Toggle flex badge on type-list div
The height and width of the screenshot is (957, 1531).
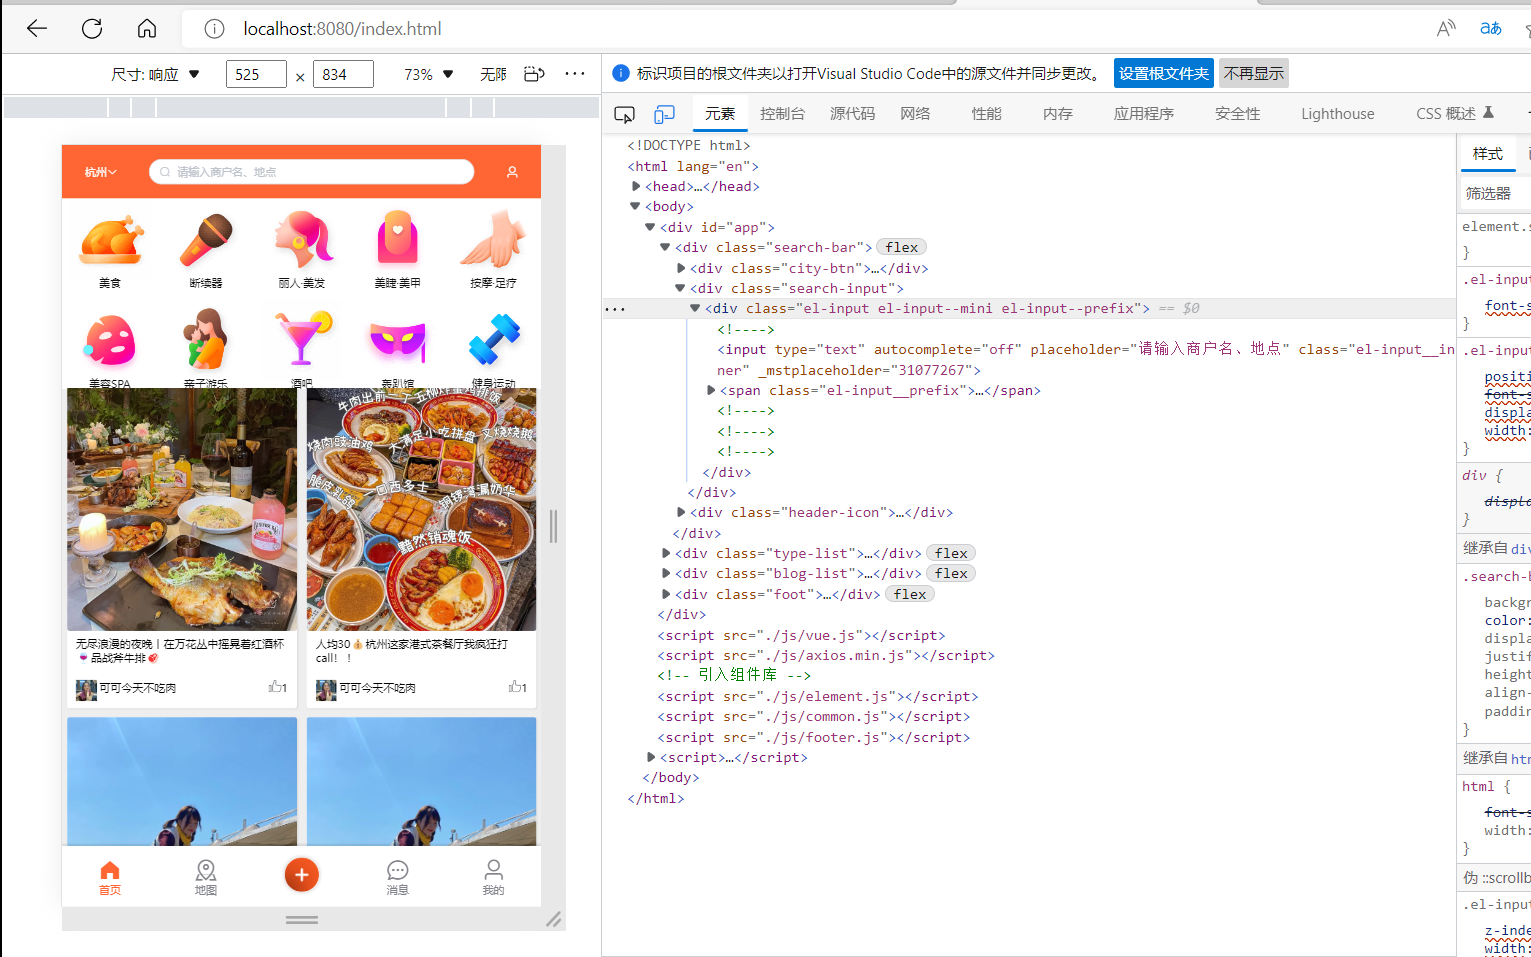tap(951, 553)
